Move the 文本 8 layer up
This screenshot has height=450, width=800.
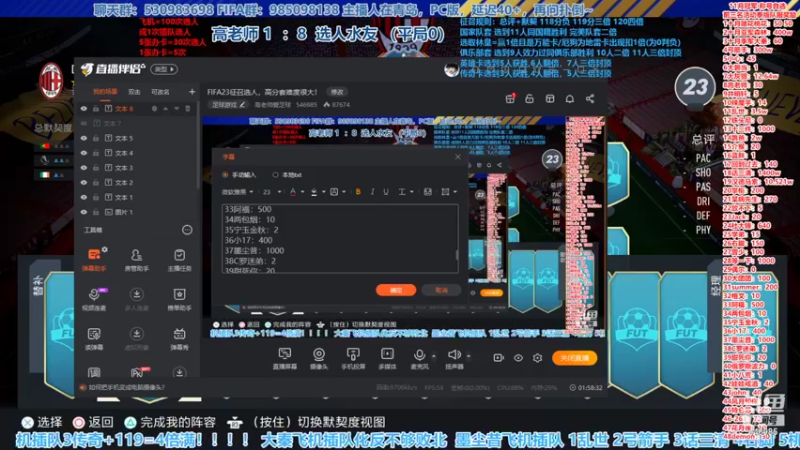(165, 109)
